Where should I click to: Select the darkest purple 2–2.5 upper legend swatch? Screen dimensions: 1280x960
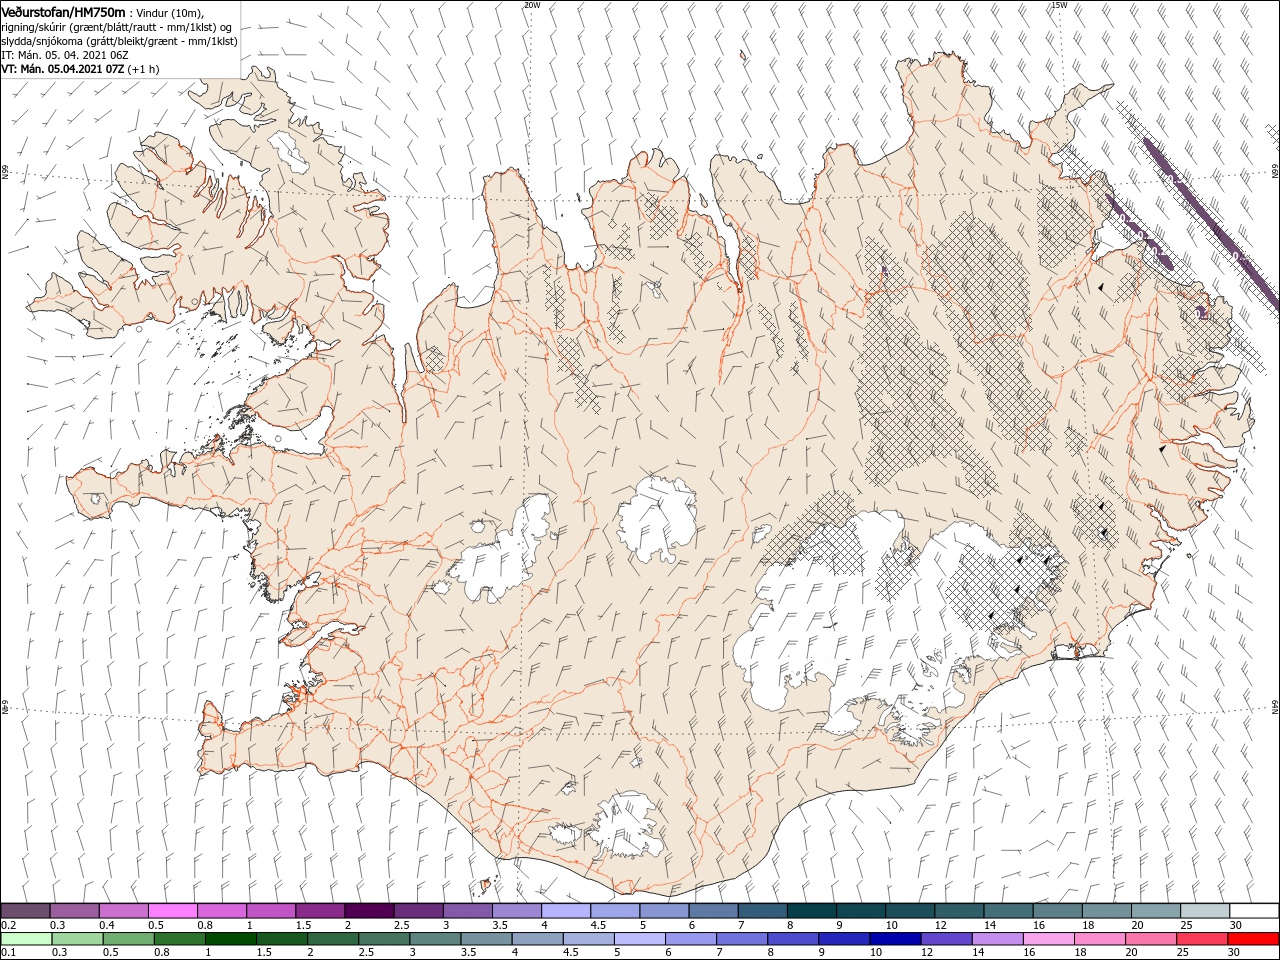pyautogui.click(x=370, y=911)
